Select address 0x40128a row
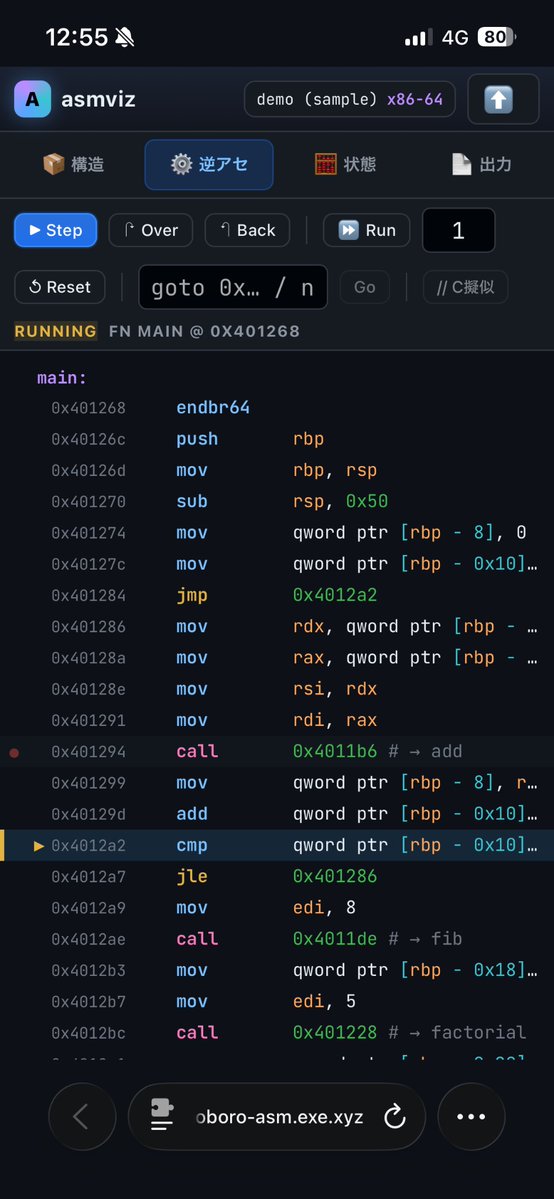554x1199 pixels. click(x=277, y=658)
